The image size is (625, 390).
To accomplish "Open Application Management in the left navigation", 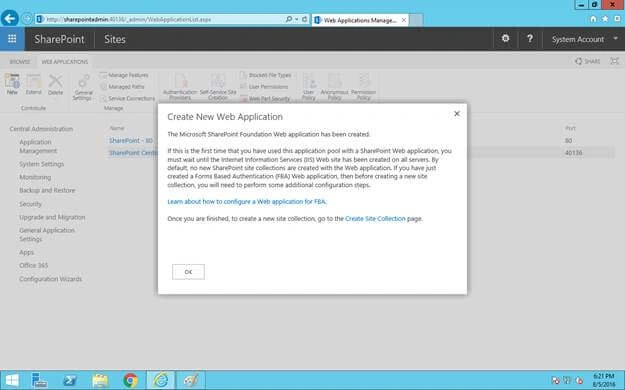I will (38, 146).
